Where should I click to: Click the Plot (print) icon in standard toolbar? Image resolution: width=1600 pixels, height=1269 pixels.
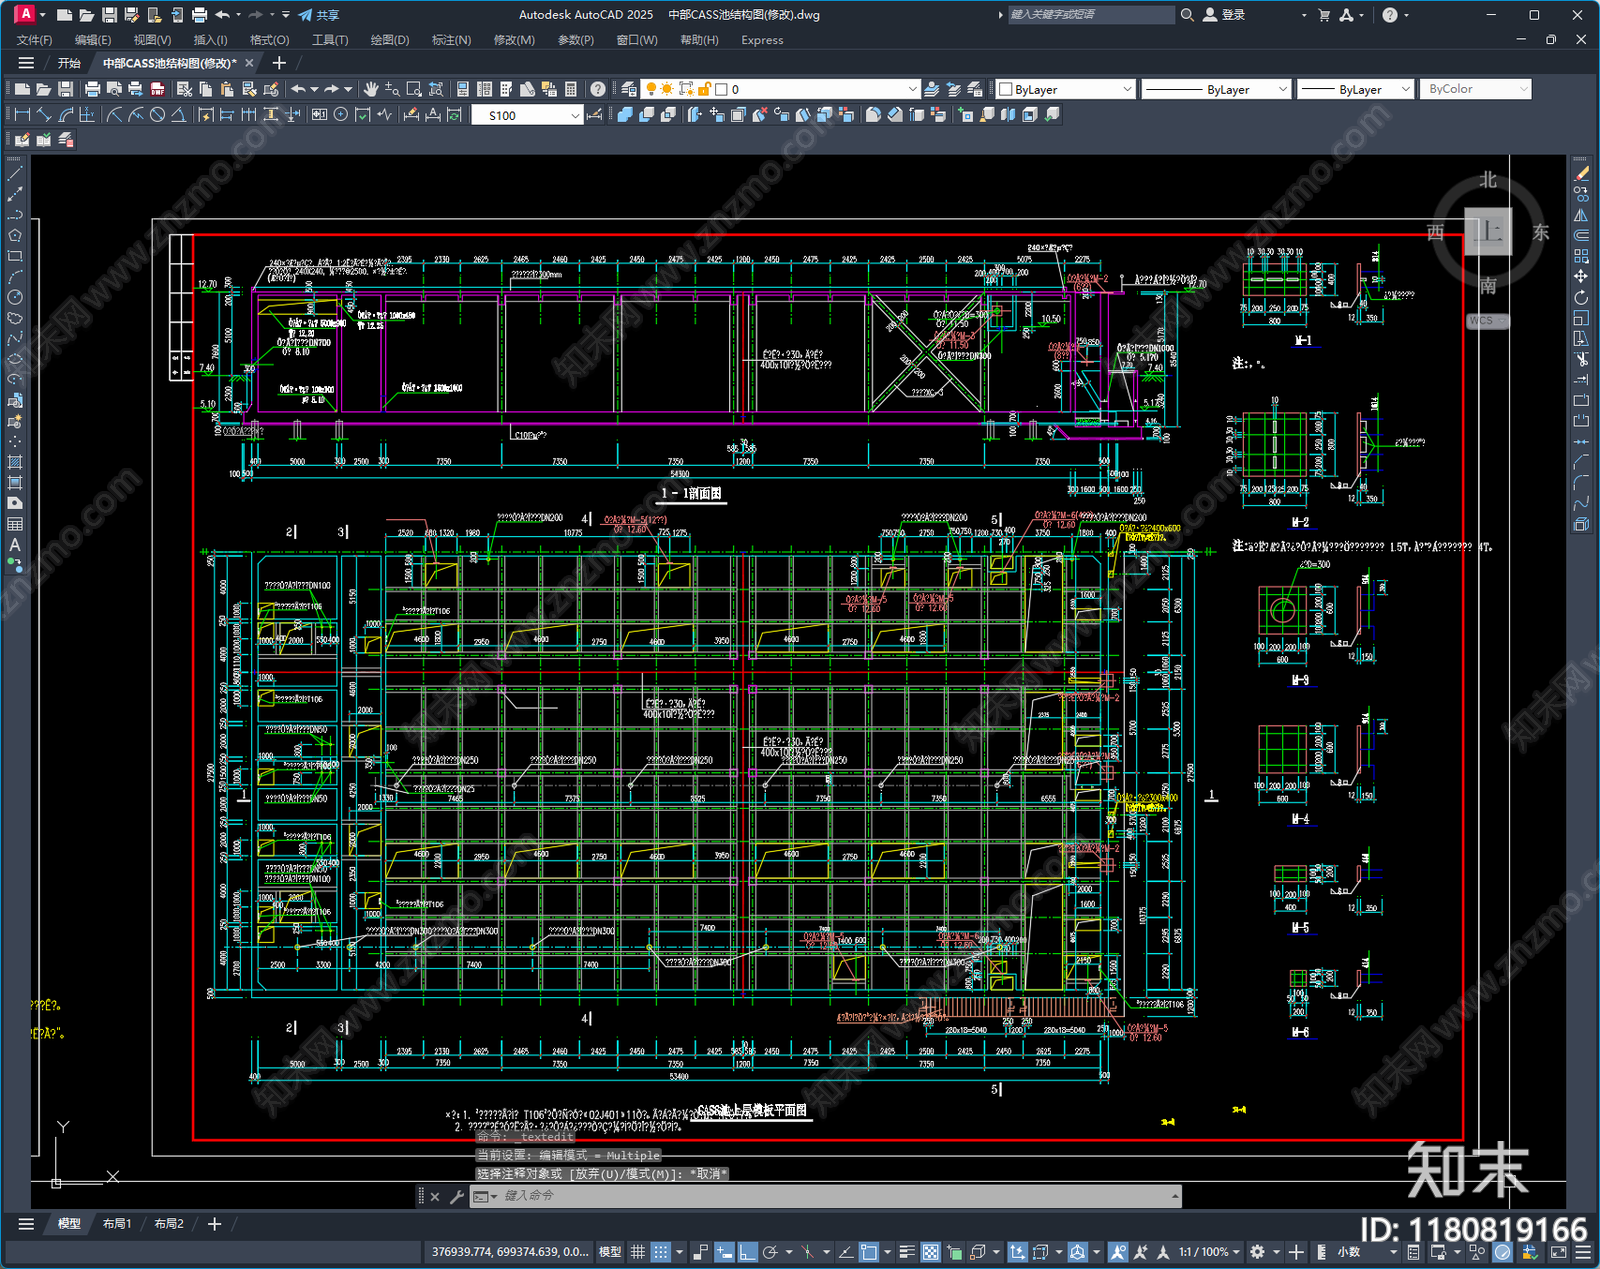click(92, 89)
